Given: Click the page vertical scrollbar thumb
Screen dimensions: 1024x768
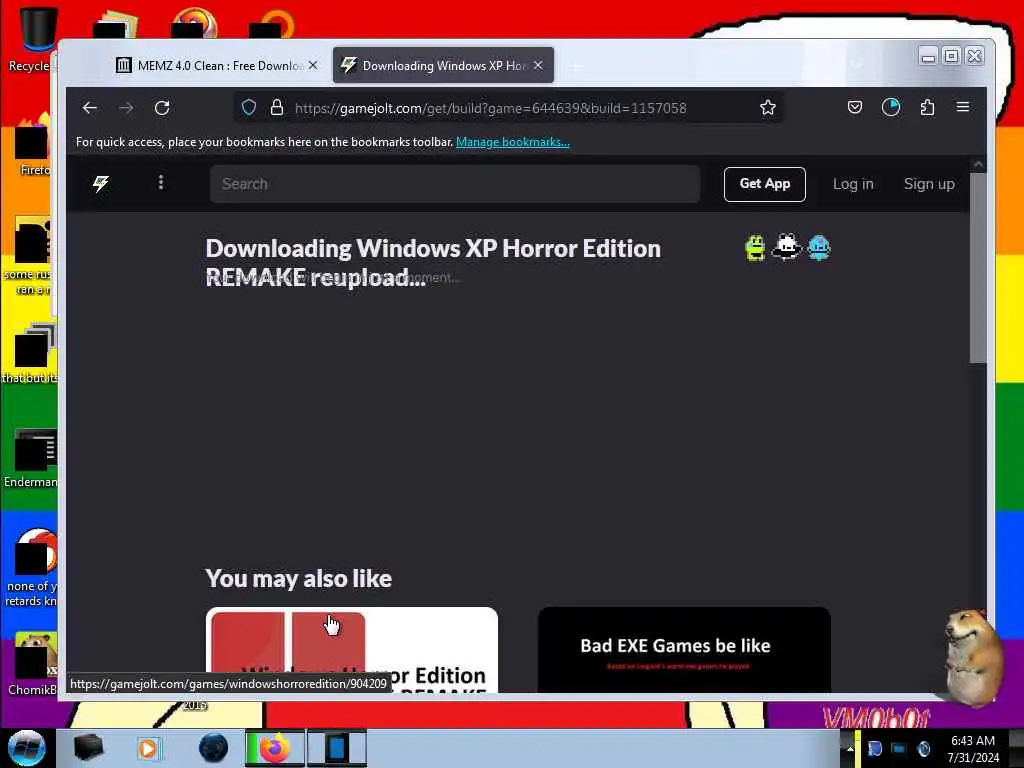Looking at the screenshot, I should (978, 268).
